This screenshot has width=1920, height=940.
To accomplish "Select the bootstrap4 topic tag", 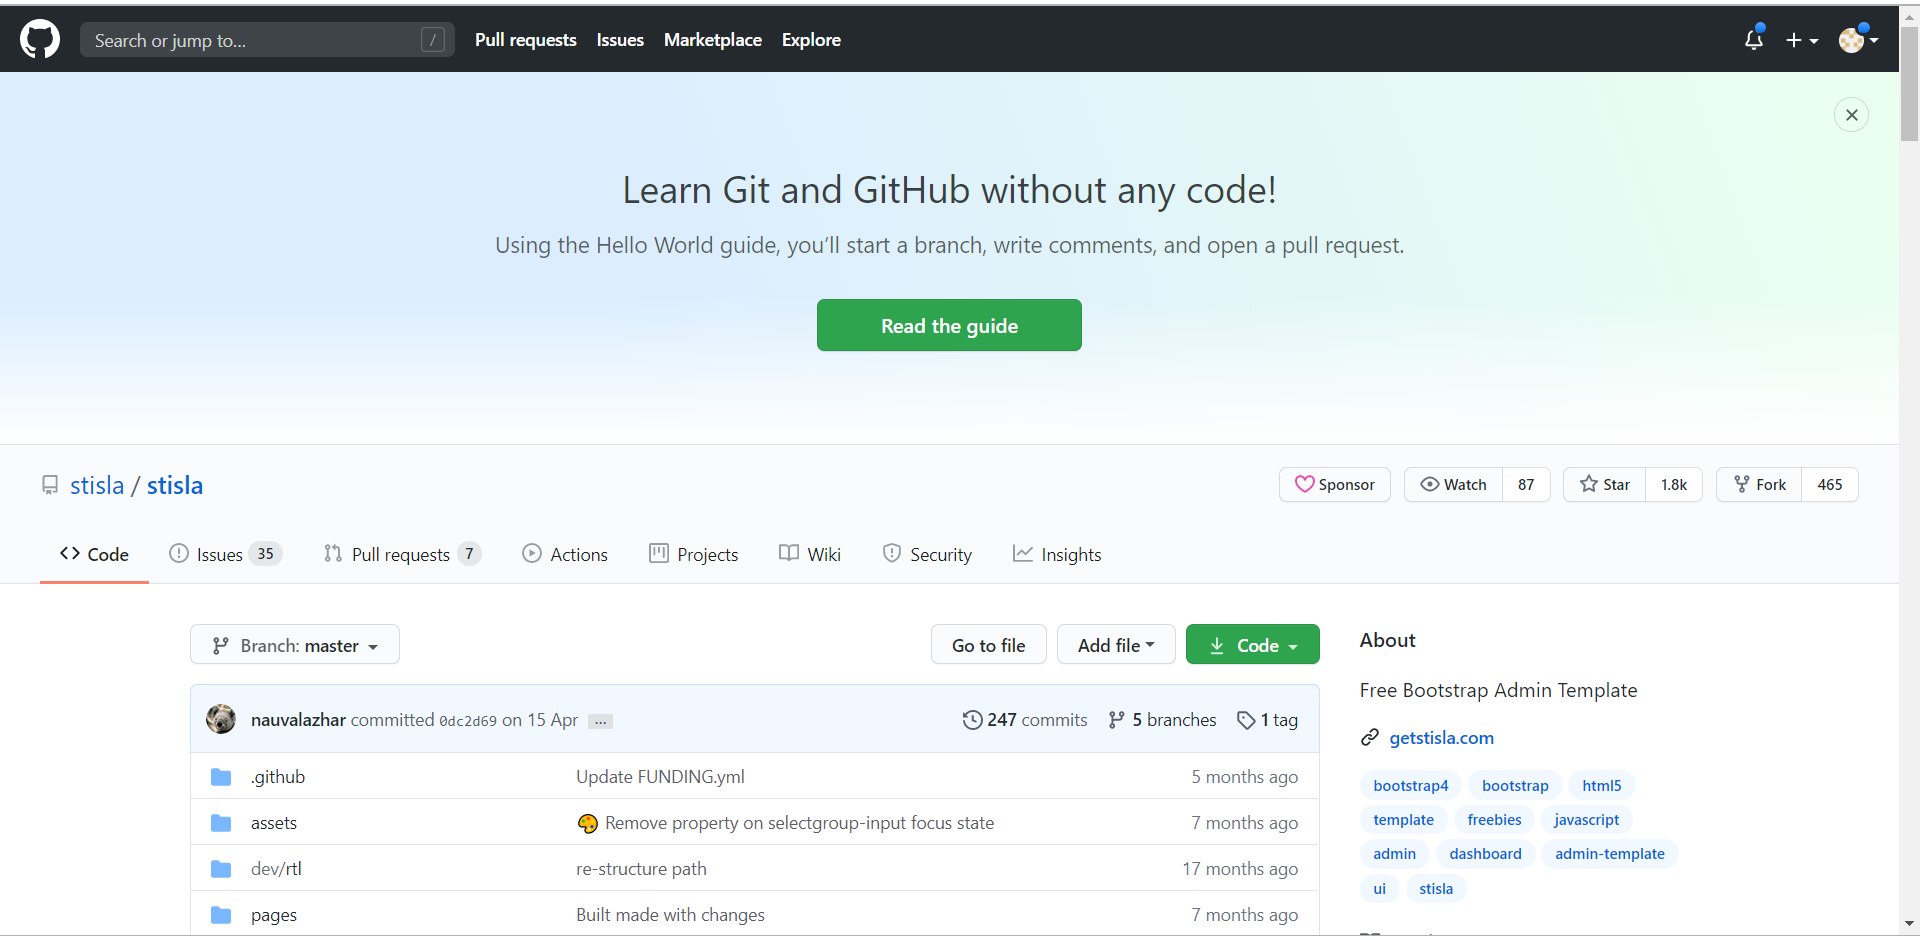I will point(1410,786).
